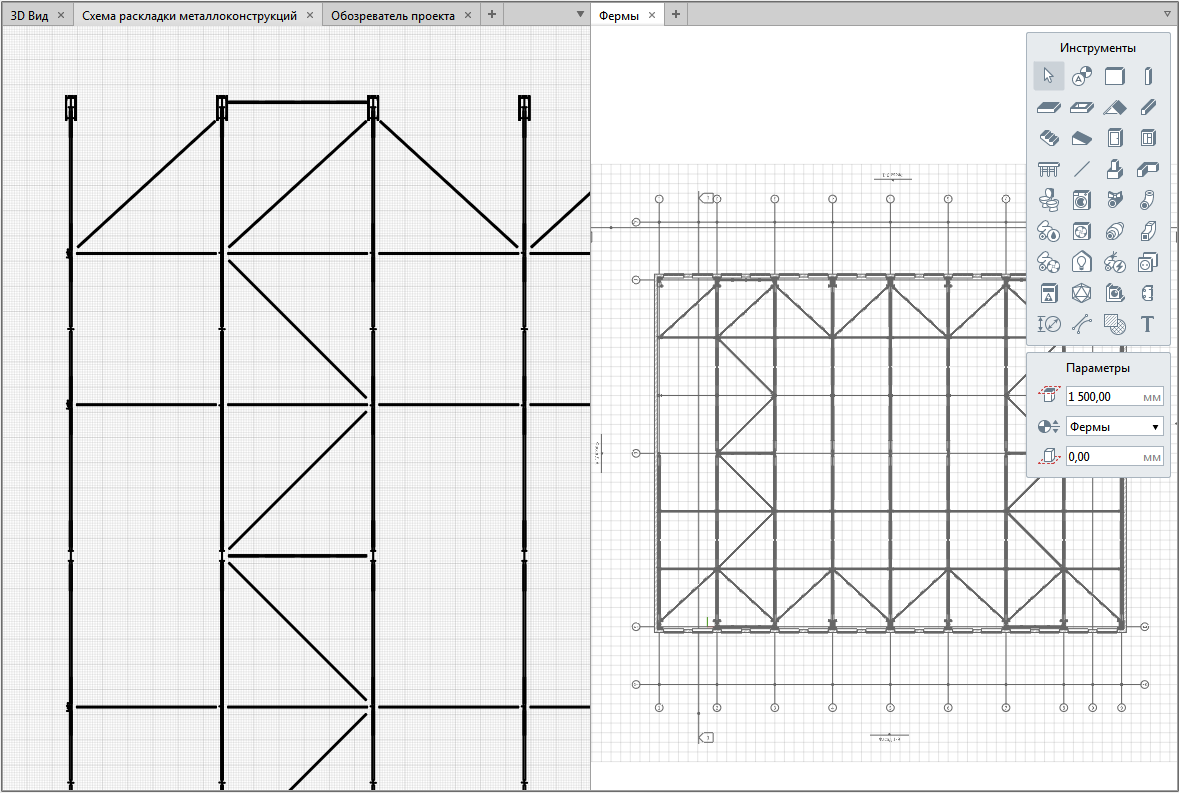Screen dimensions: 1179x793
Task: Close the 3D Вид tab
Action: click(x=61, y=15)
